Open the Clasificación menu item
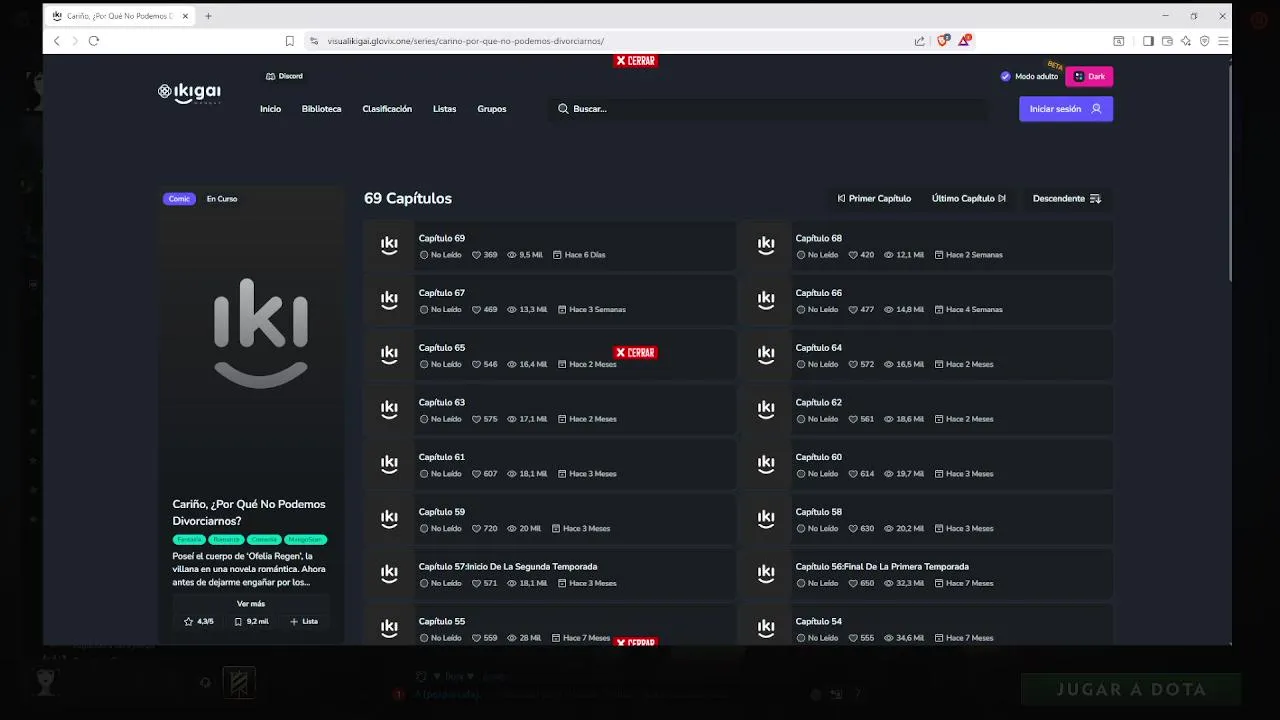The image size is (1280, 720). click(387, 109)
